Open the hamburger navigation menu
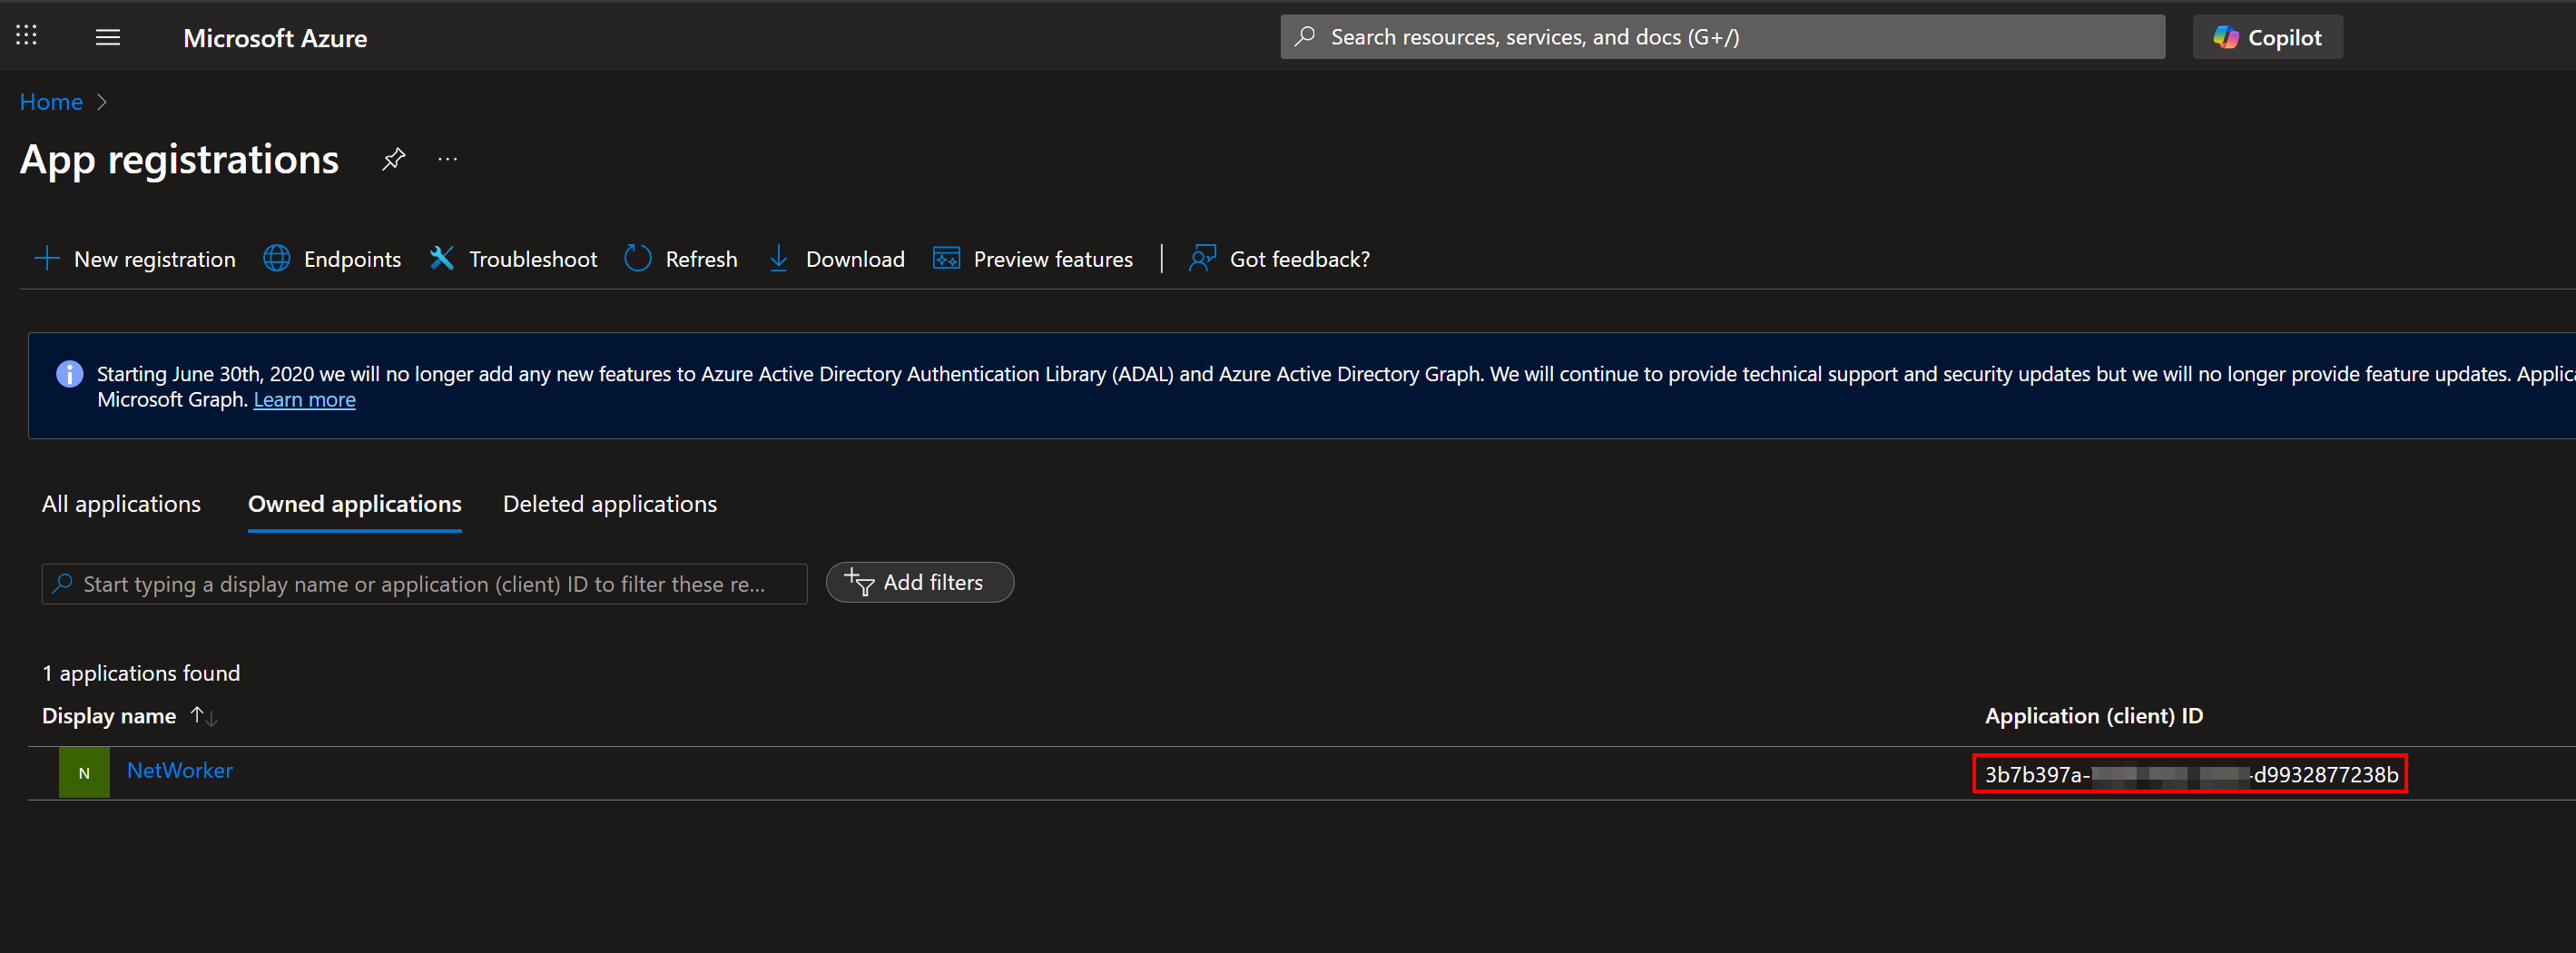2576x953 pixels. point(107,37)
